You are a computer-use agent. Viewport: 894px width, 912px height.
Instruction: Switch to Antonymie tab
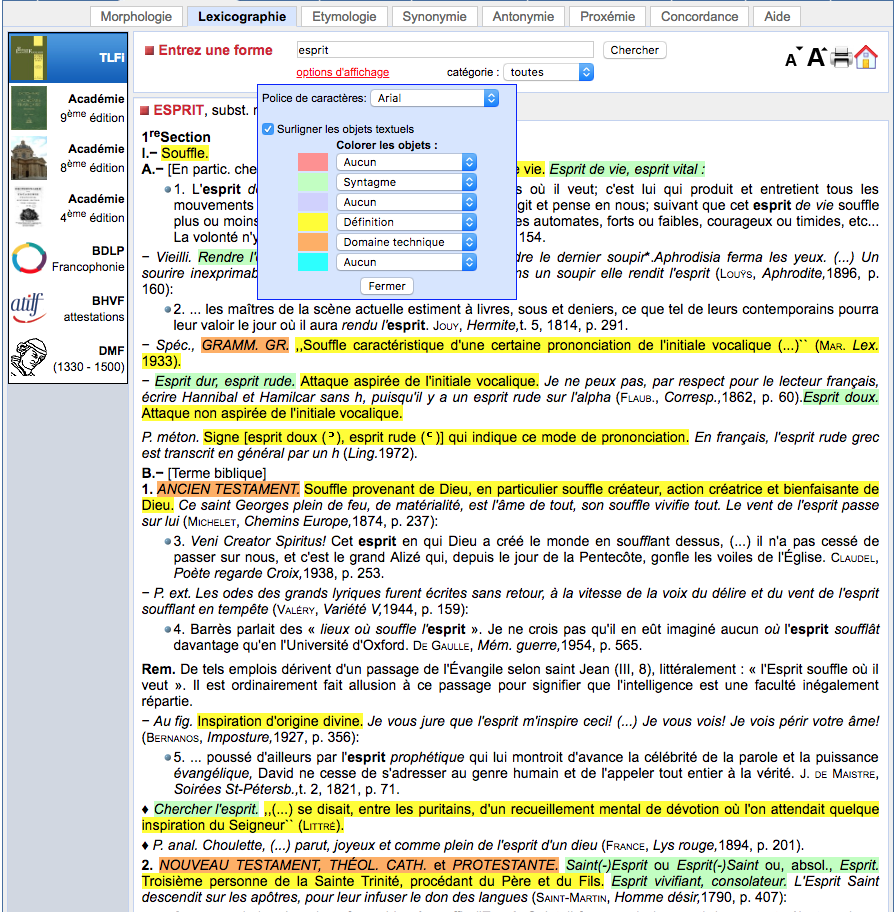[x=523, y=16]
